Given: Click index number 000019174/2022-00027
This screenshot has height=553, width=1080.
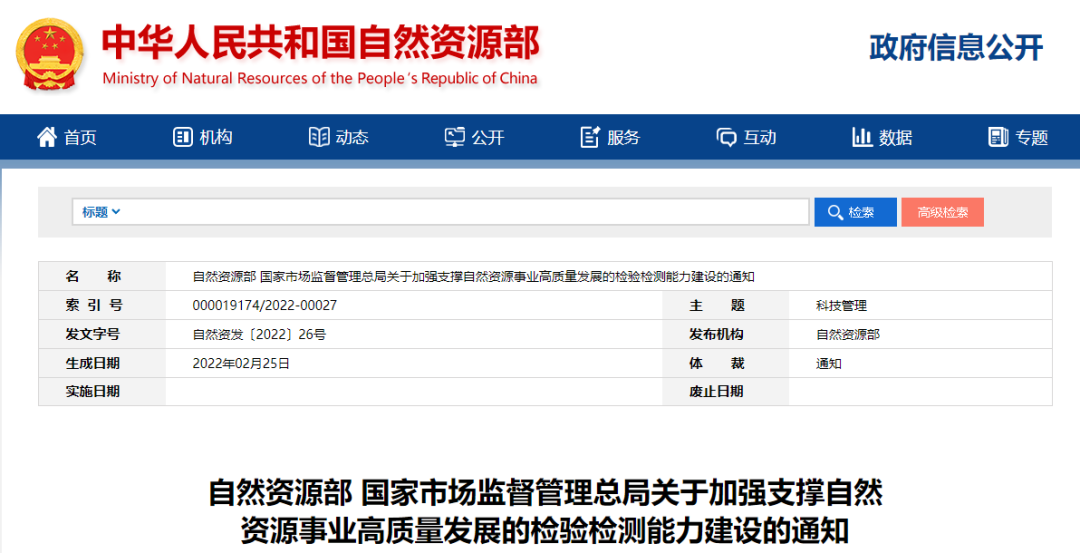Looking at the screenshot, I should [264, 305].
